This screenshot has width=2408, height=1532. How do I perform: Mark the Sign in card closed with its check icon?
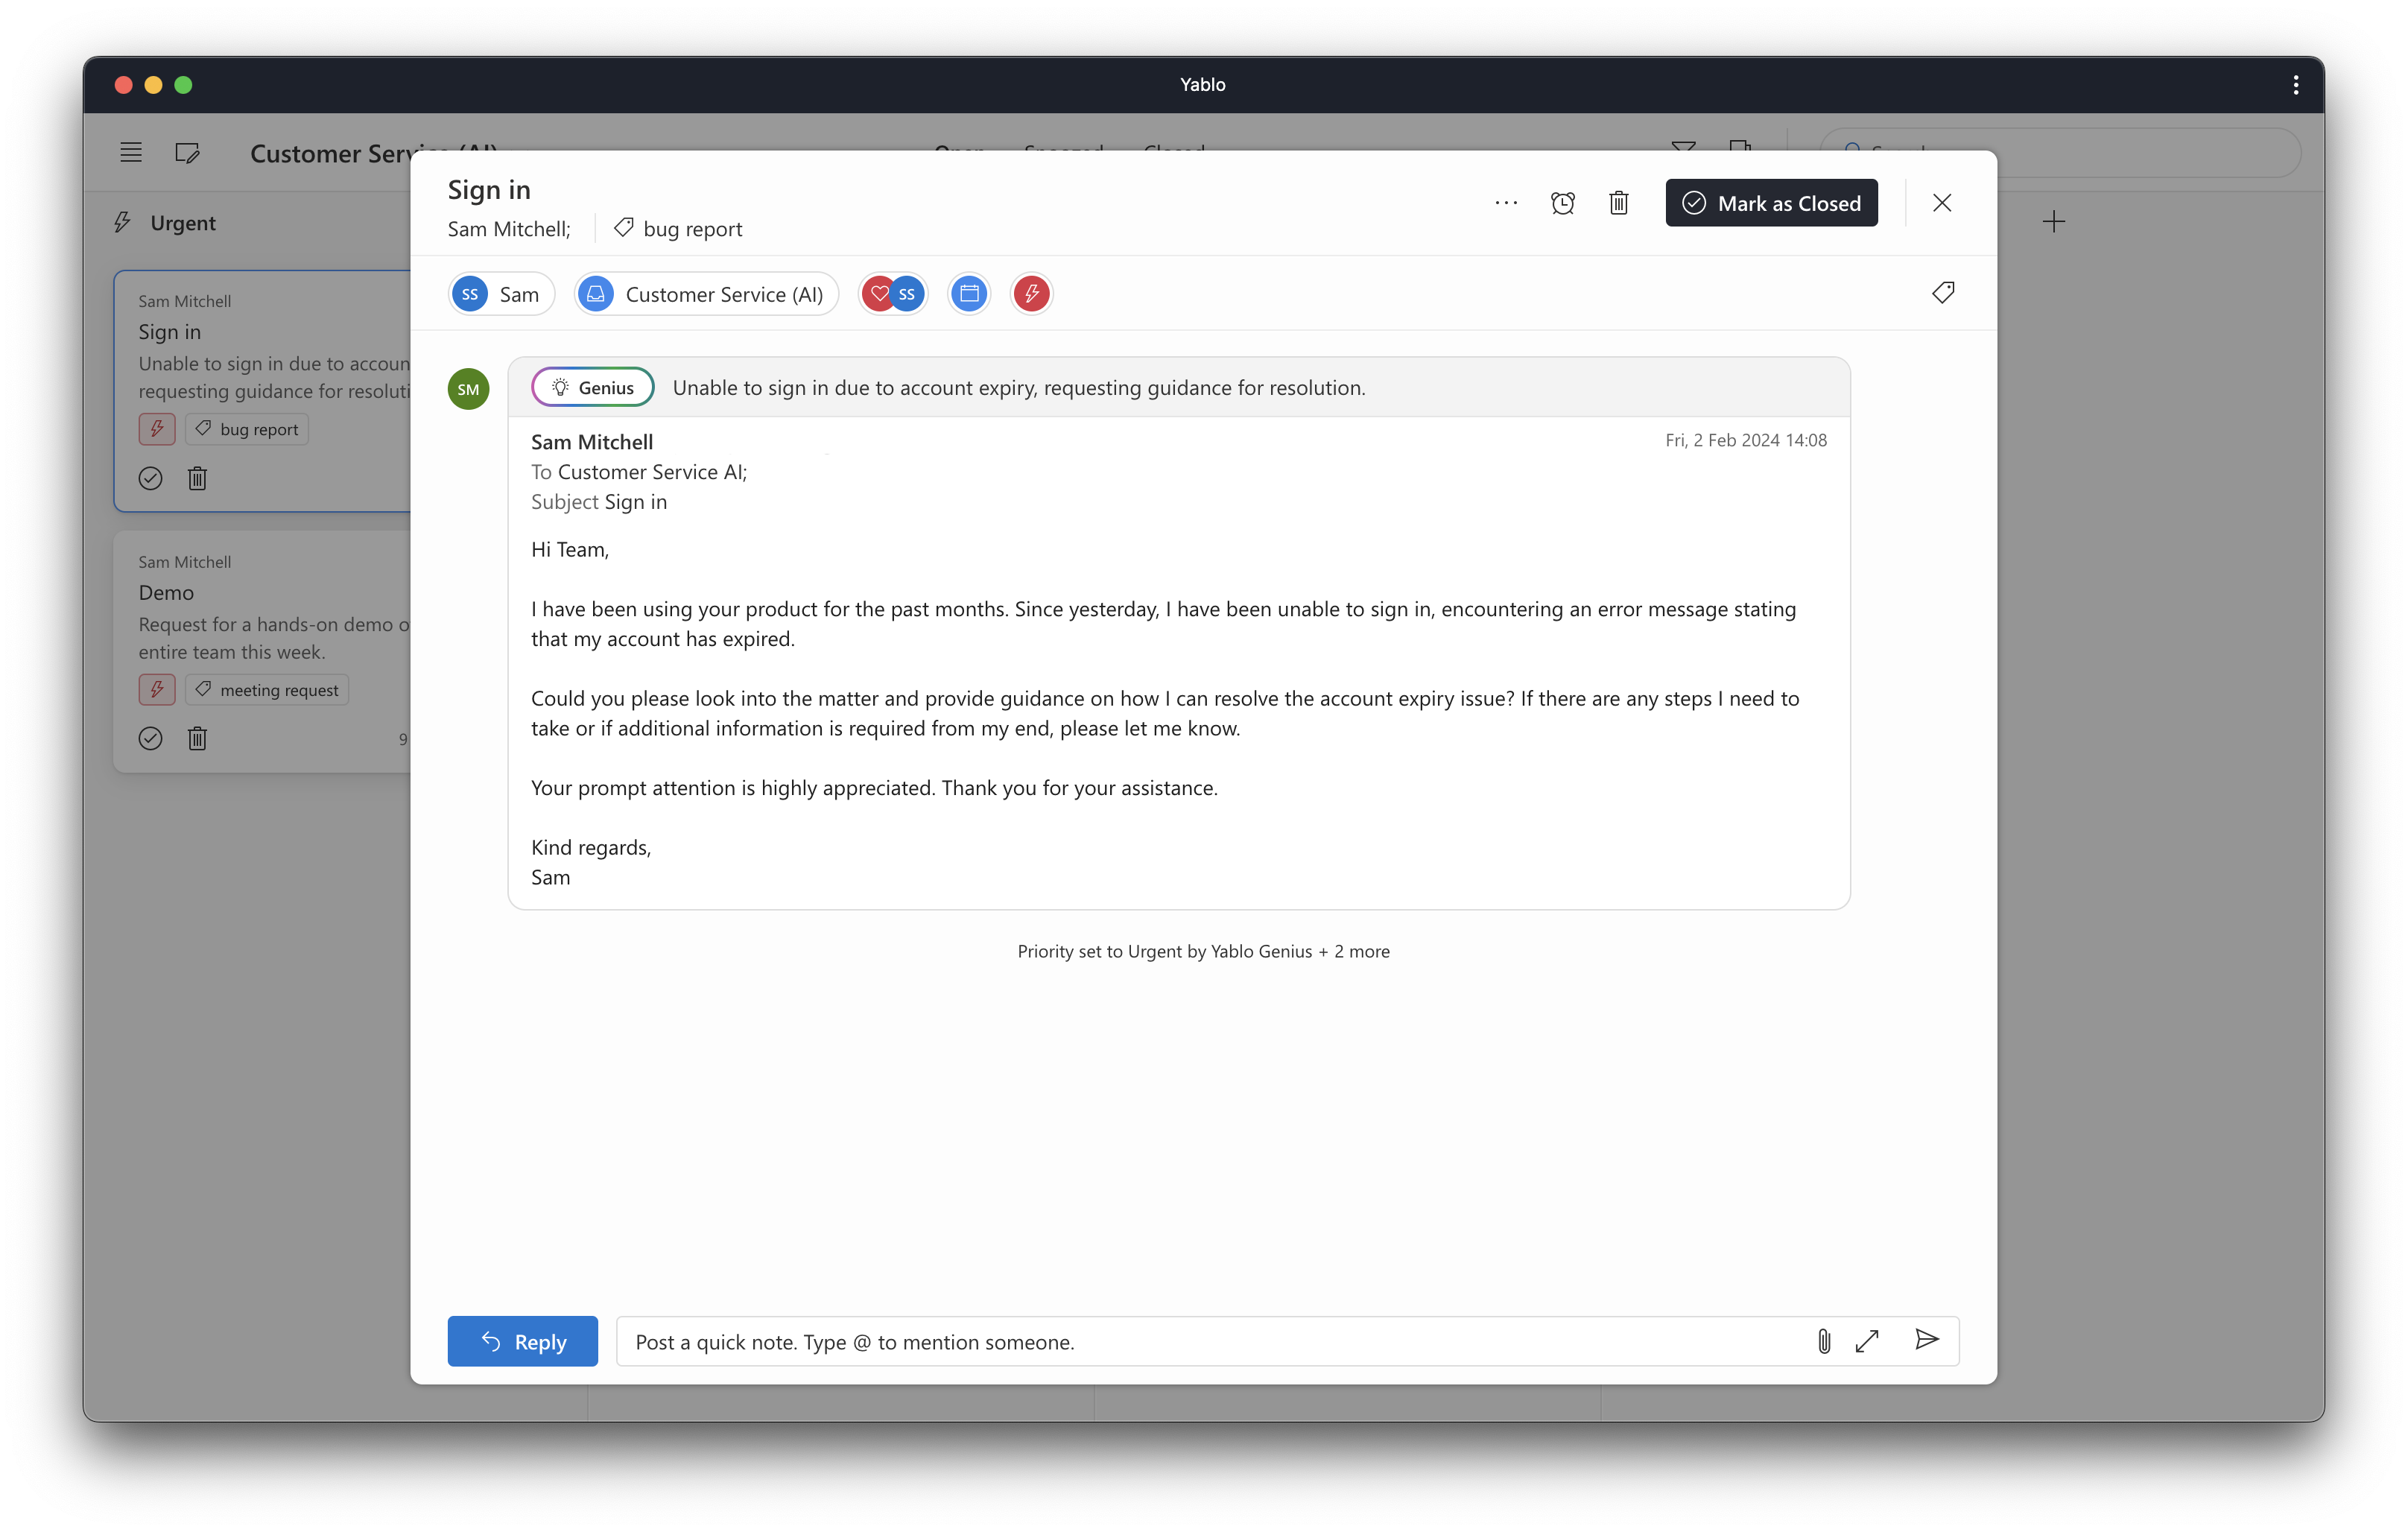(x=150, y=478)
